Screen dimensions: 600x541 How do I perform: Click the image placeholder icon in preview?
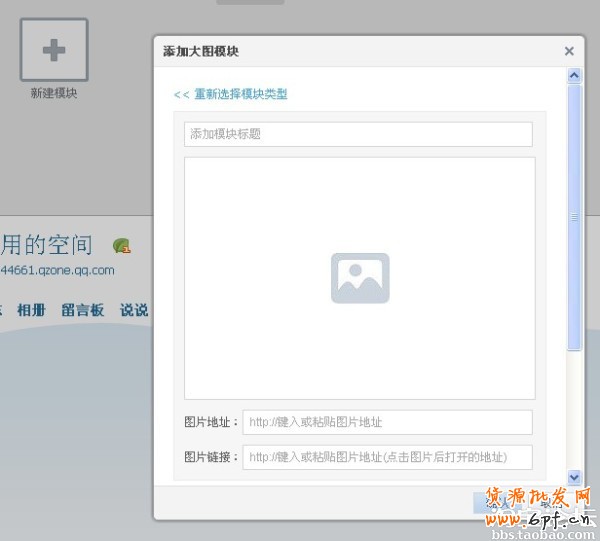(360, 278)
